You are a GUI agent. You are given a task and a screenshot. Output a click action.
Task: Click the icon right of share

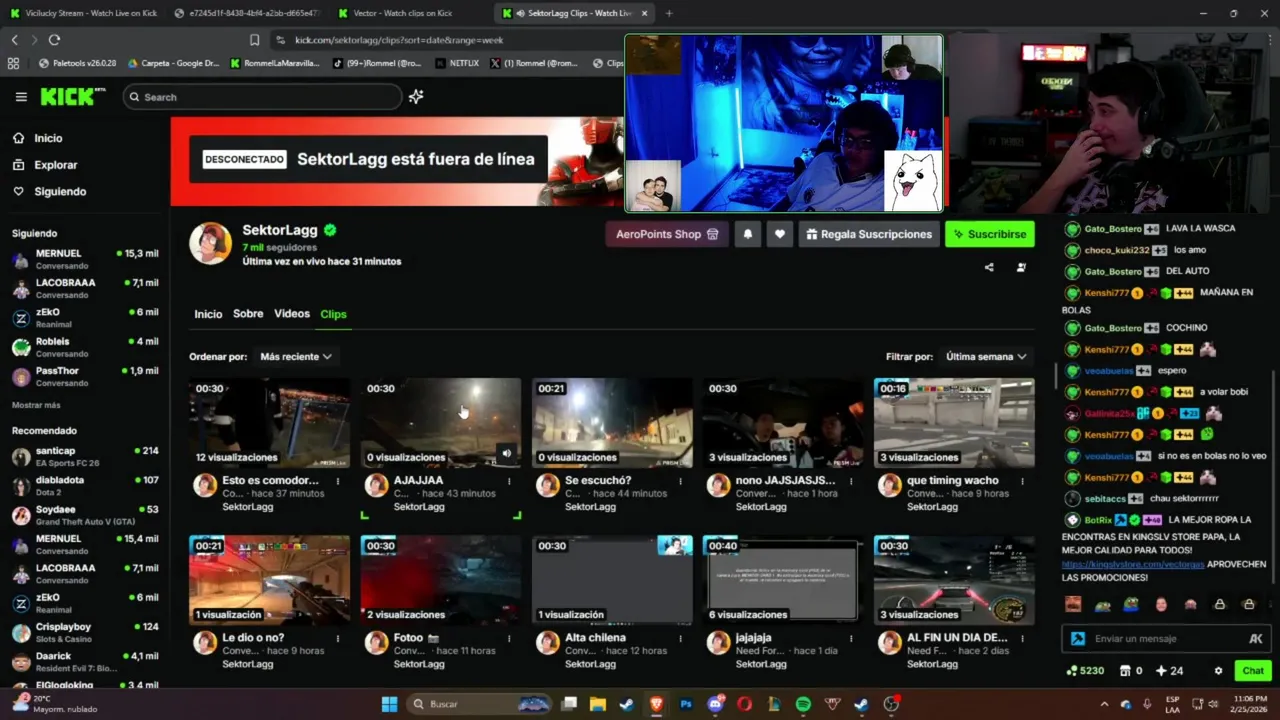1021,267
